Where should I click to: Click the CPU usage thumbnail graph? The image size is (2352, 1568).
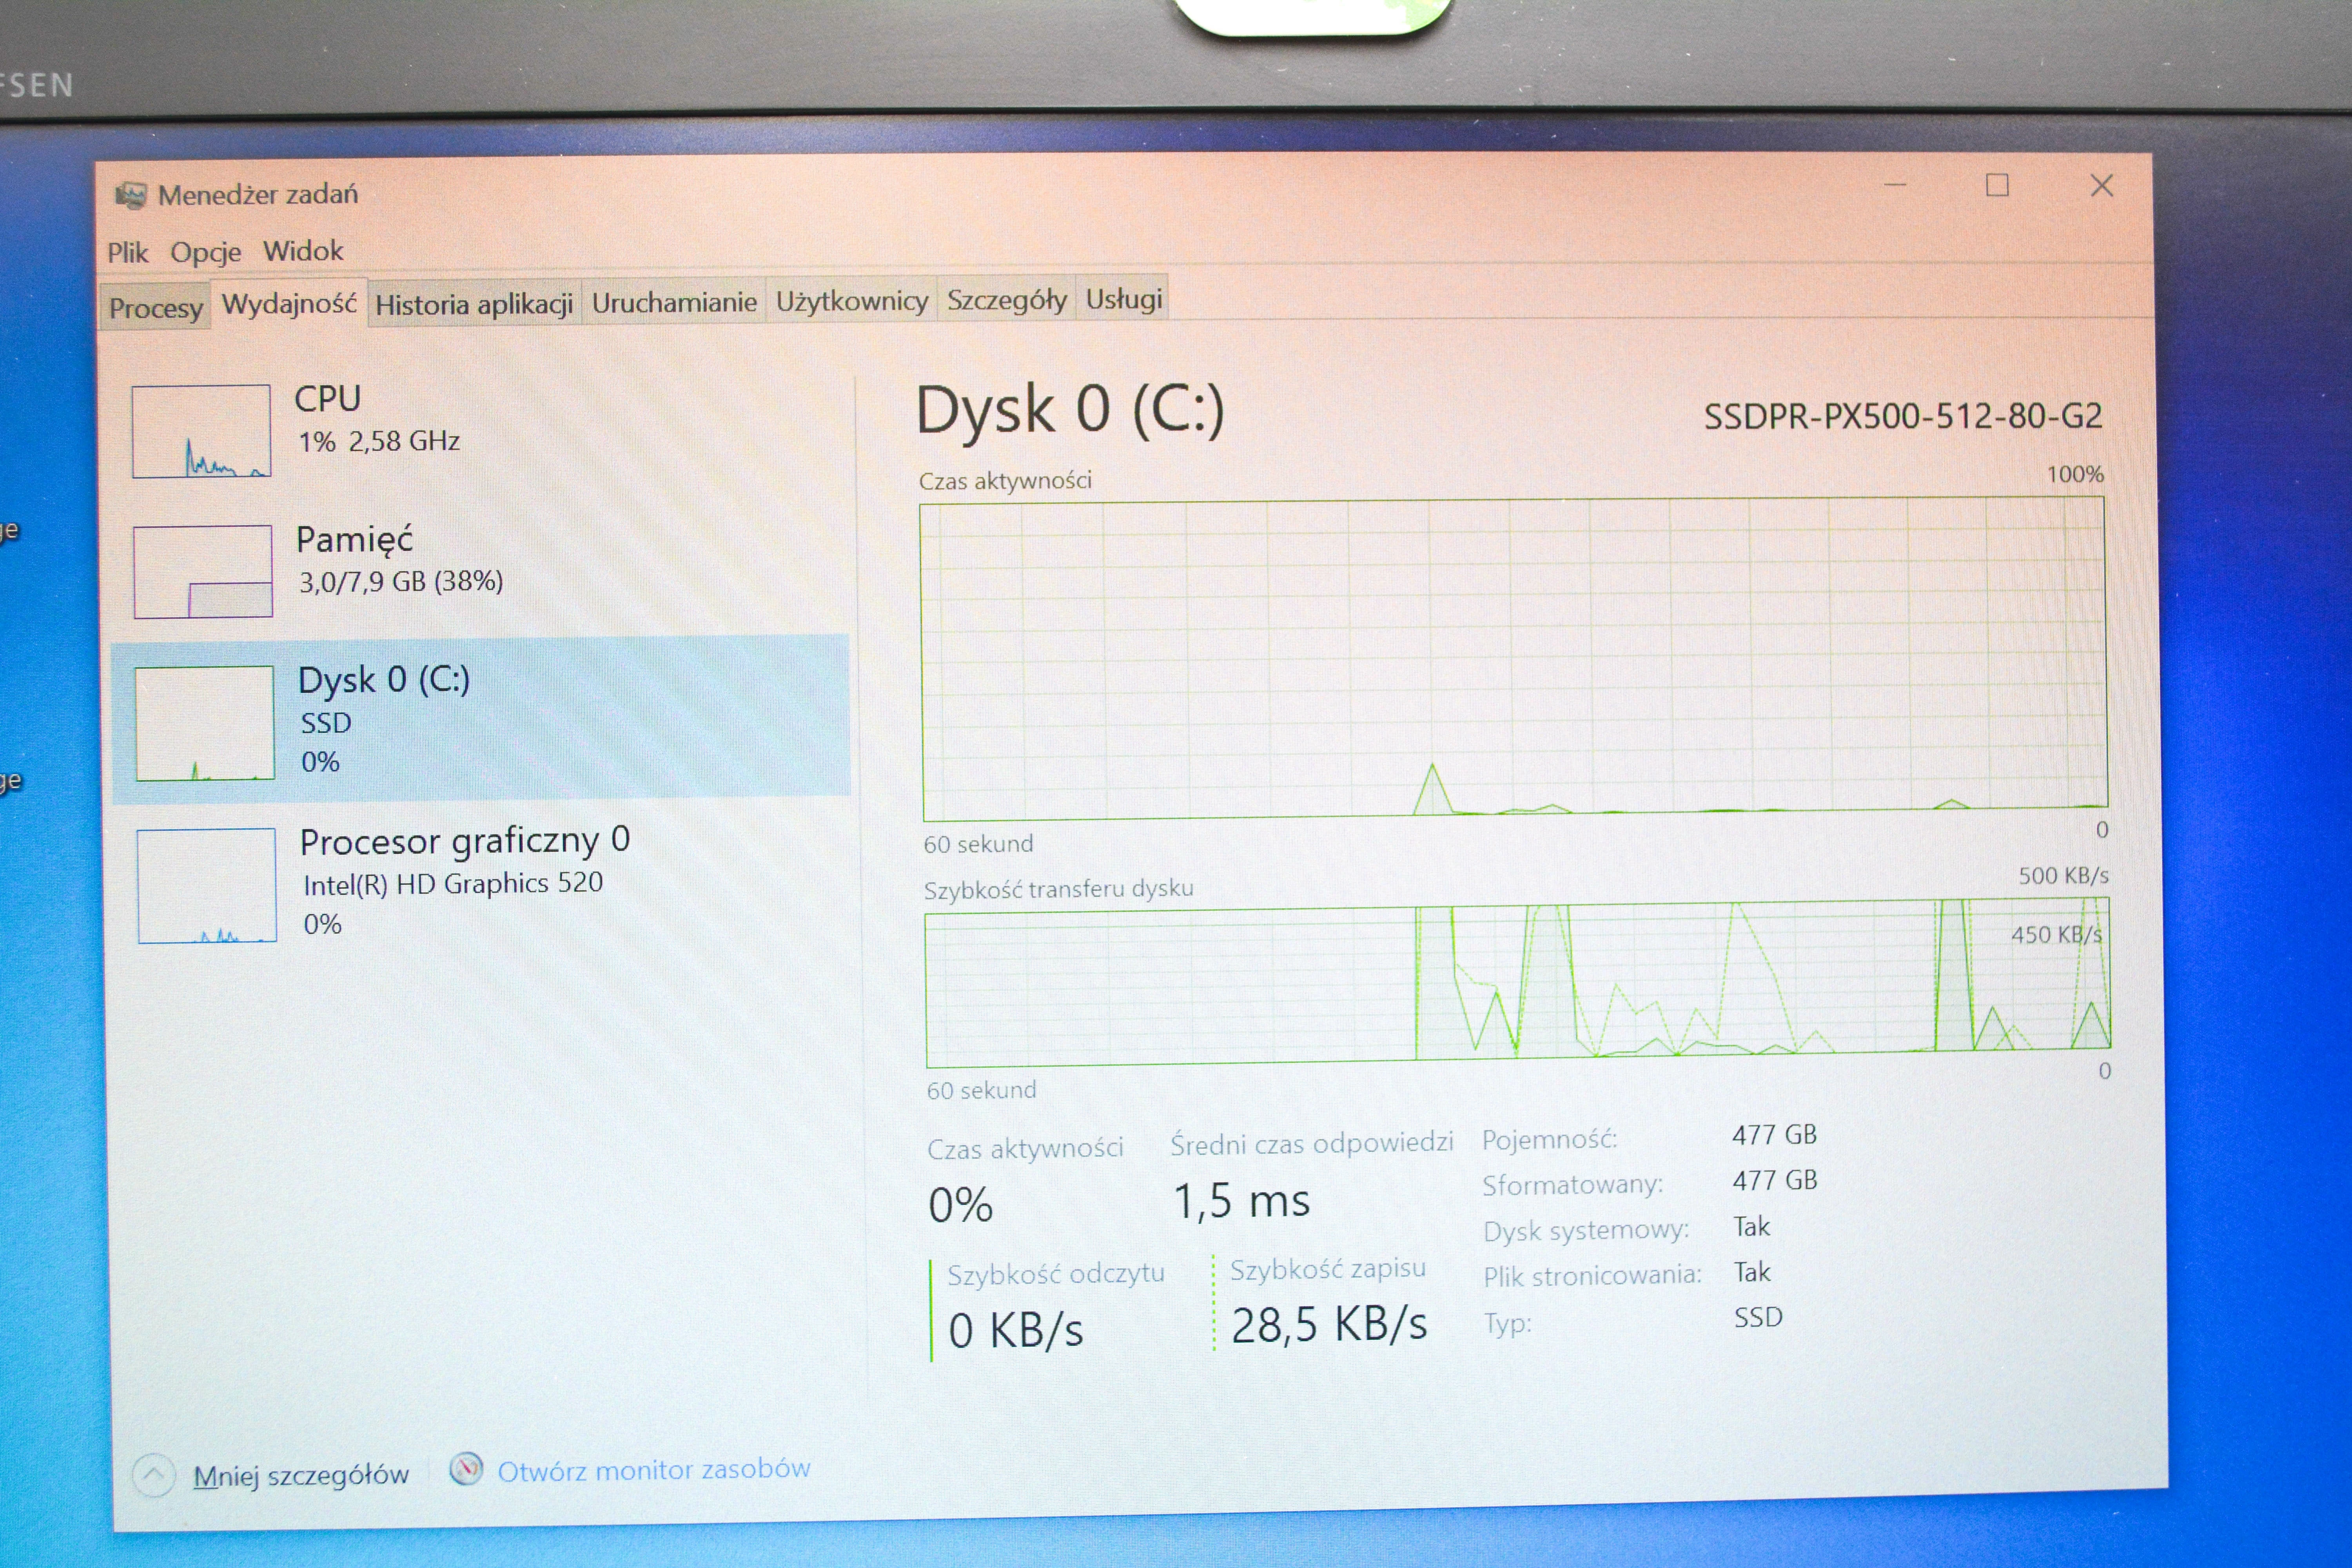point(201,431)
